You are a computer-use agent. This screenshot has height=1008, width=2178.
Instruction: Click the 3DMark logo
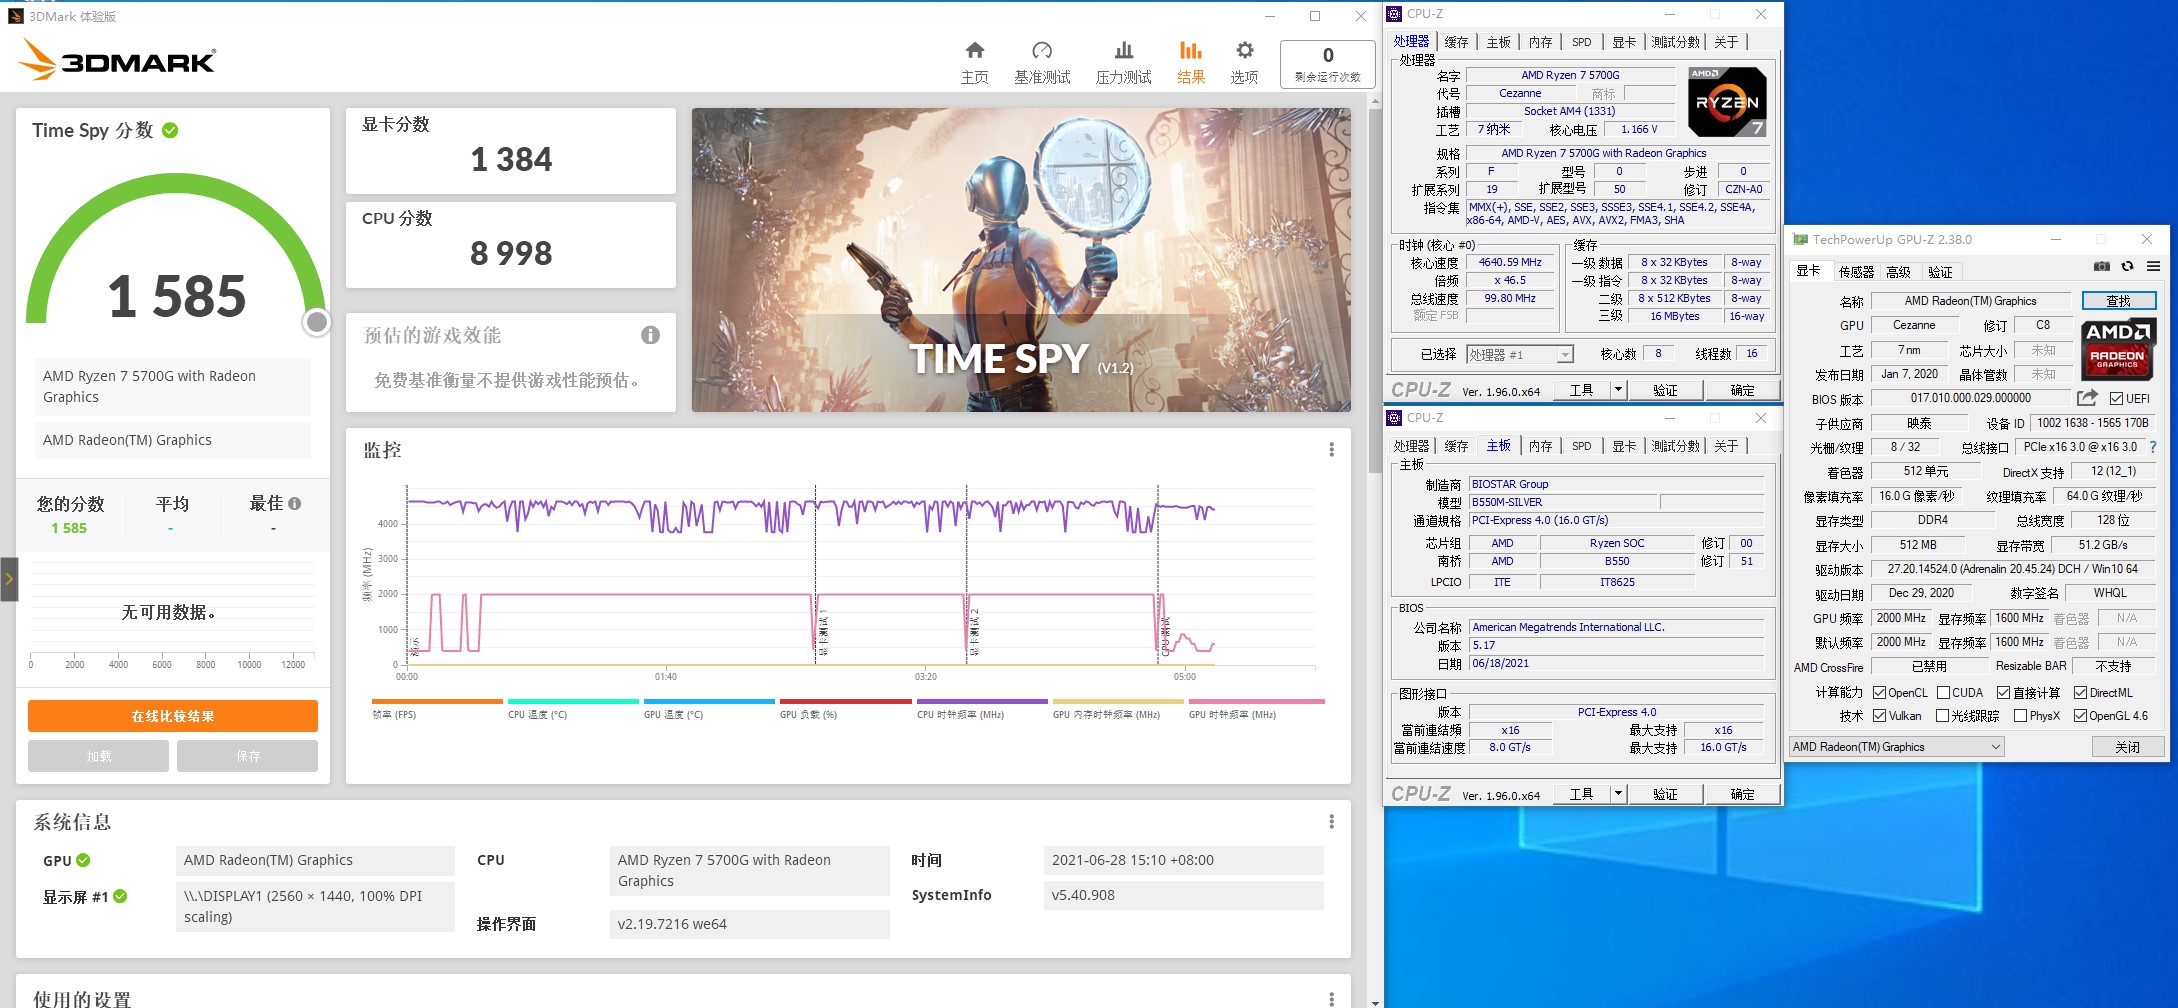click(117, 59)
